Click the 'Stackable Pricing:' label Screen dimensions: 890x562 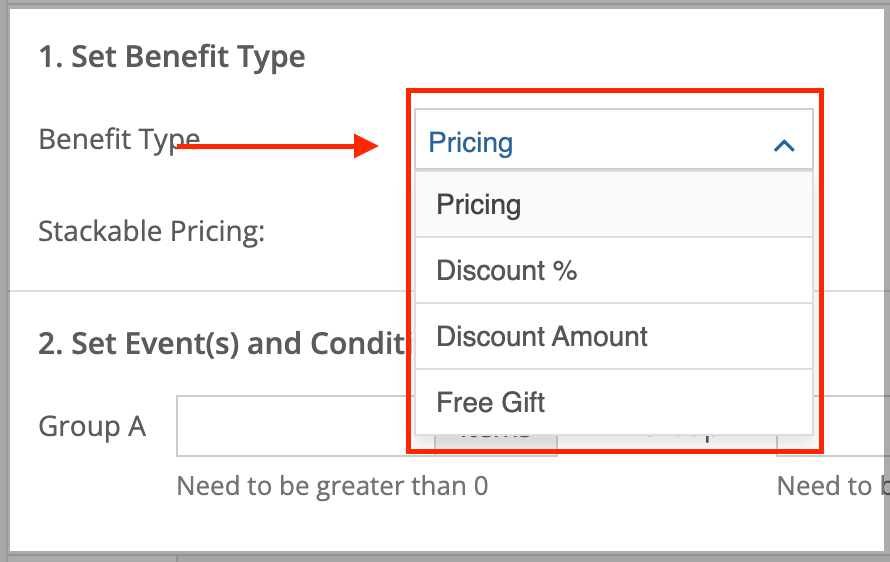(x=152, y=232)
